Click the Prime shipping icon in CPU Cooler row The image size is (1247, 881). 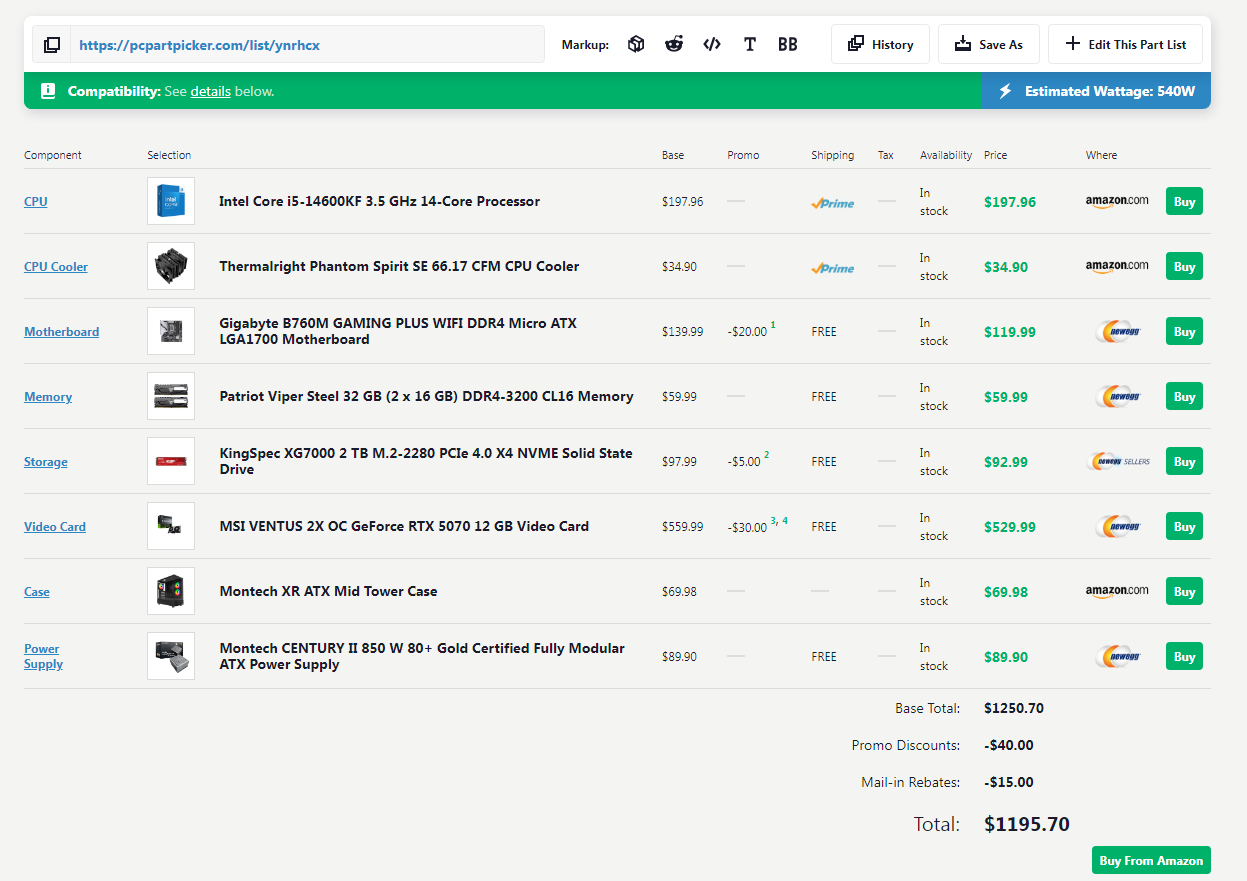point(833,268)
